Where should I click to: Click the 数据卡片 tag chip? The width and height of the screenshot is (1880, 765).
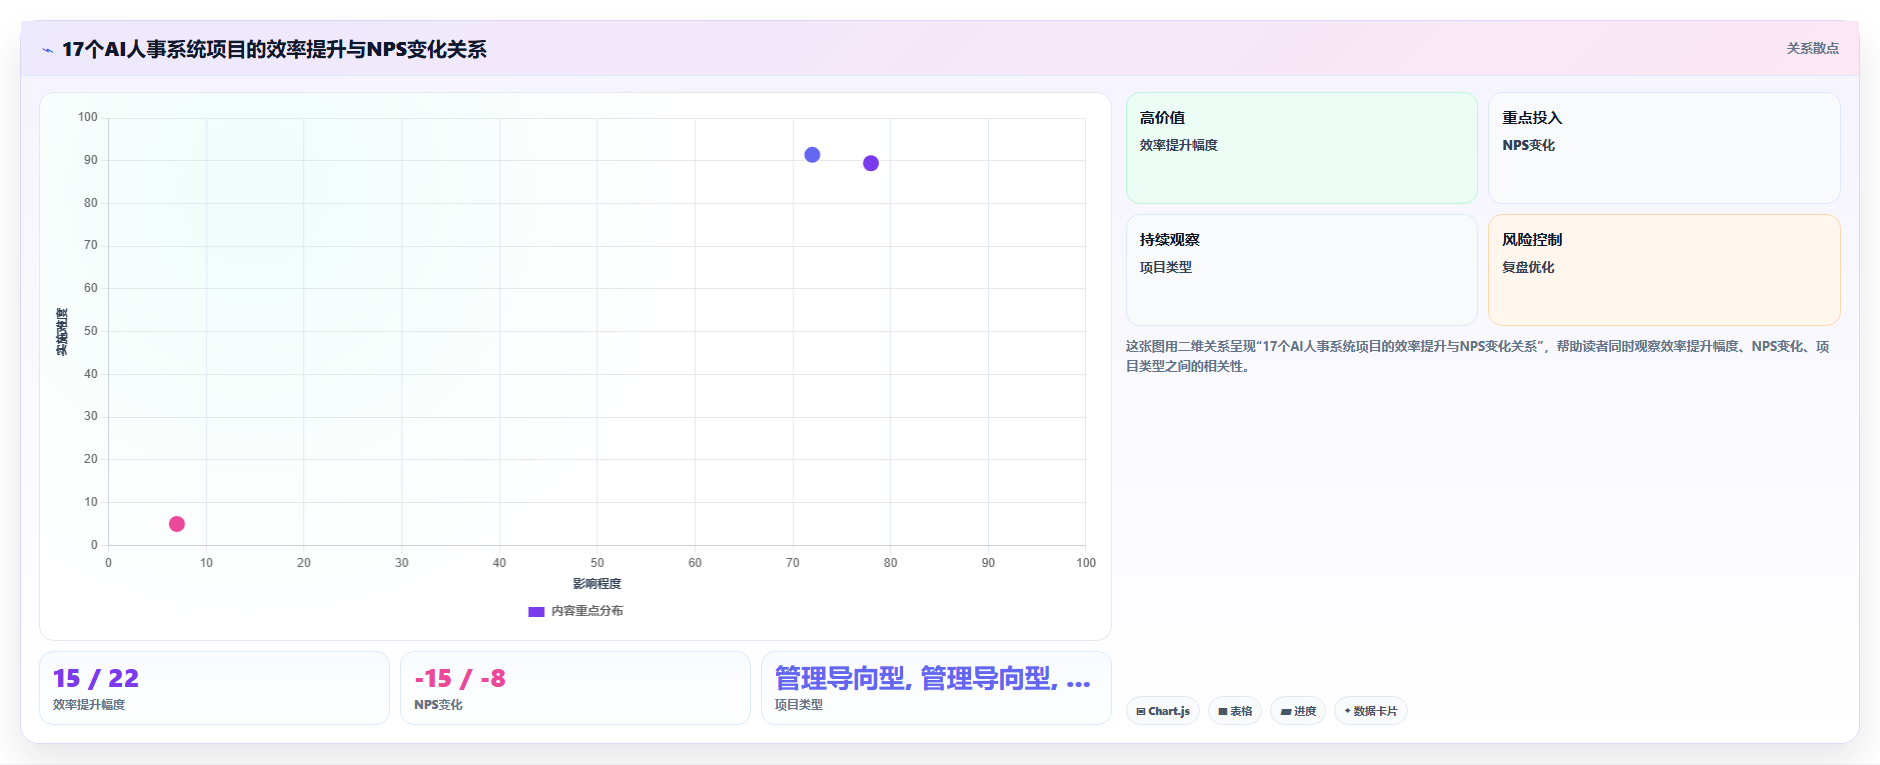click(x=1370, y=711)
